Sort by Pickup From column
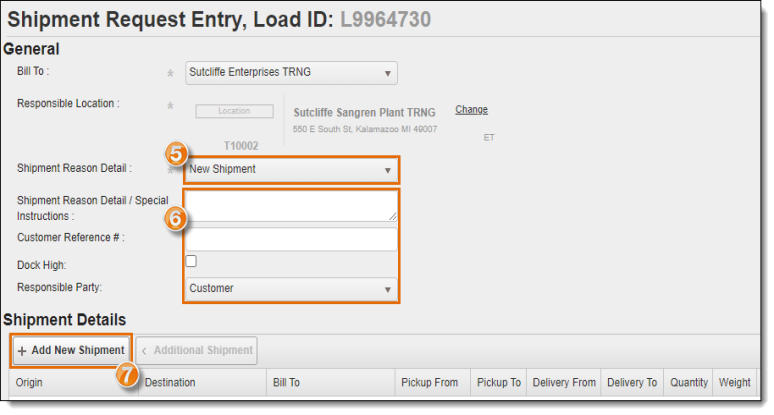 click(x=429, y=383)
